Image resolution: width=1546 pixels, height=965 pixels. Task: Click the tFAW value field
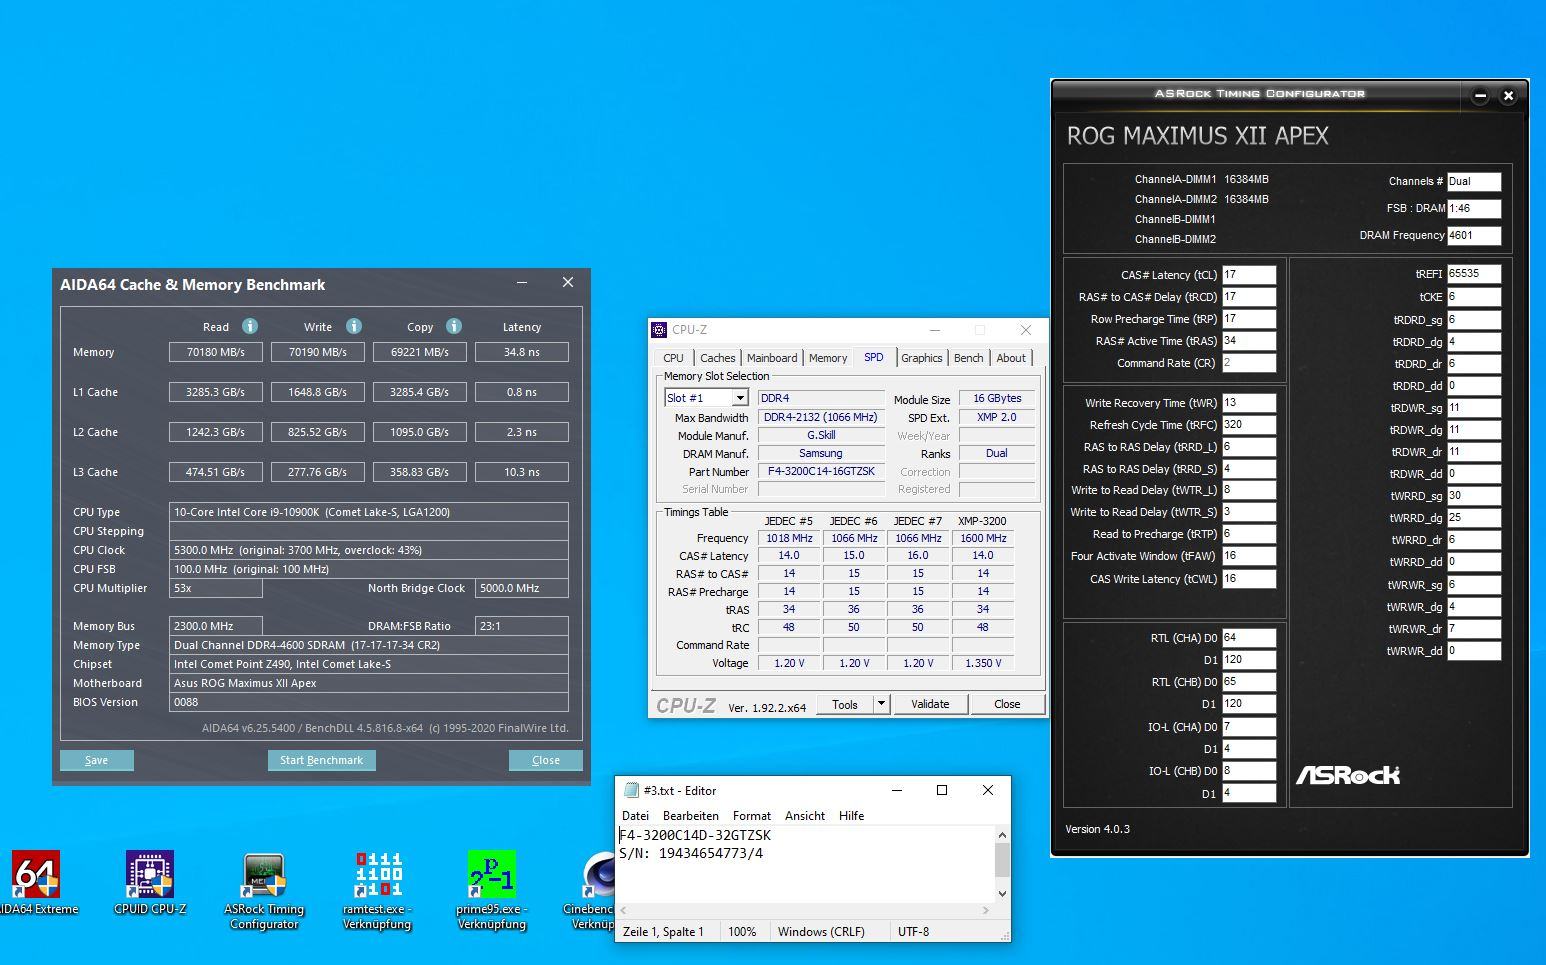click(1249, 556)
